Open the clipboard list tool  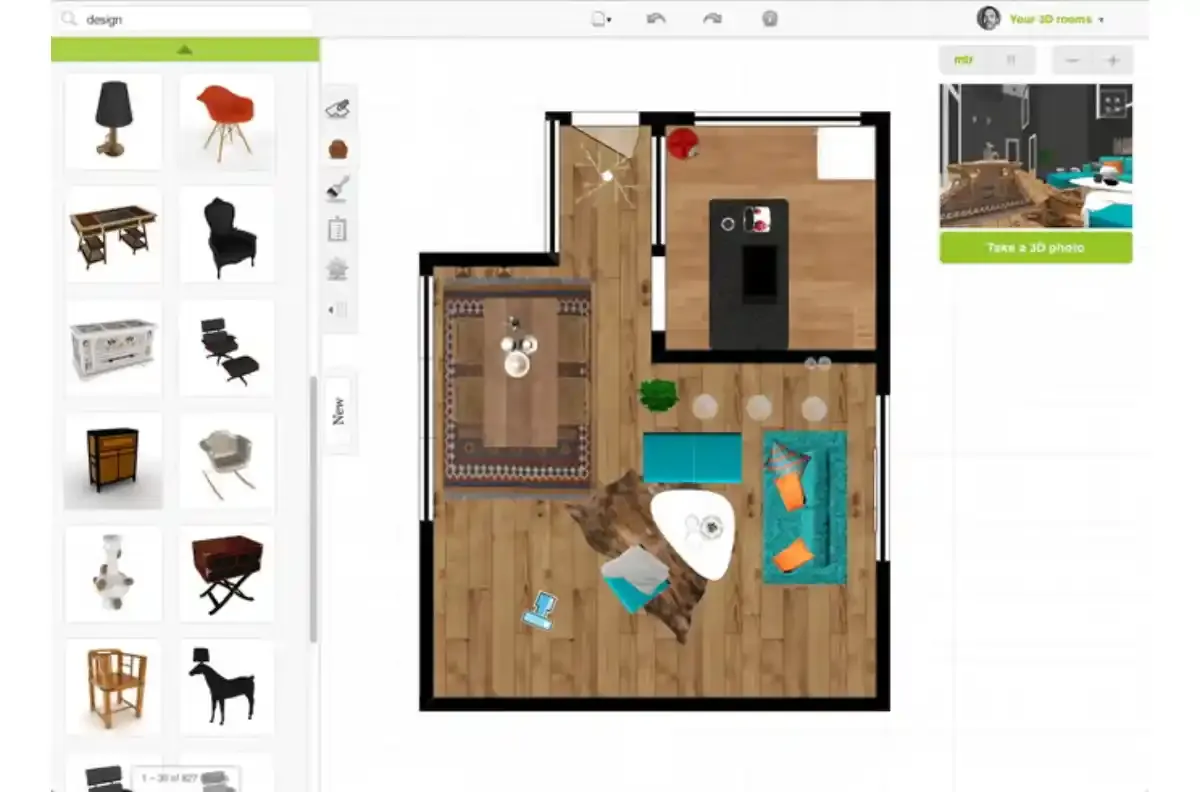(x=337, y=229)
